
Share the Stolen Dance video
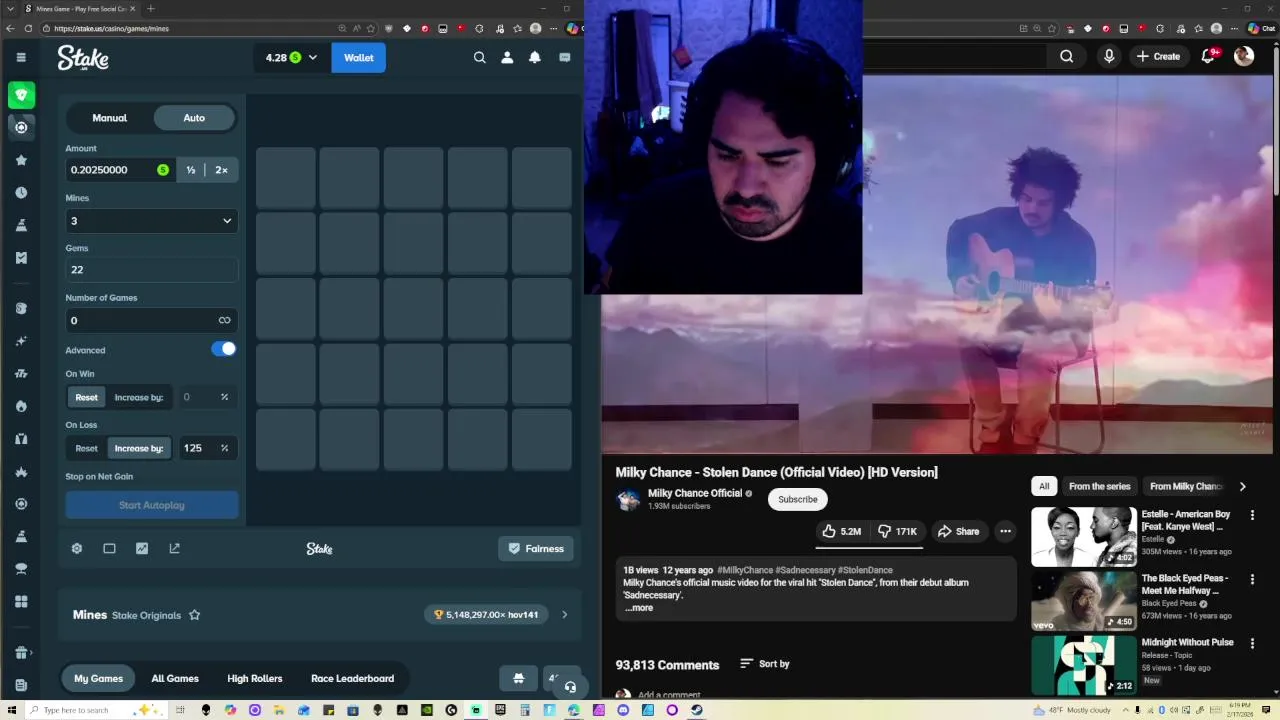tap(958, 532)
